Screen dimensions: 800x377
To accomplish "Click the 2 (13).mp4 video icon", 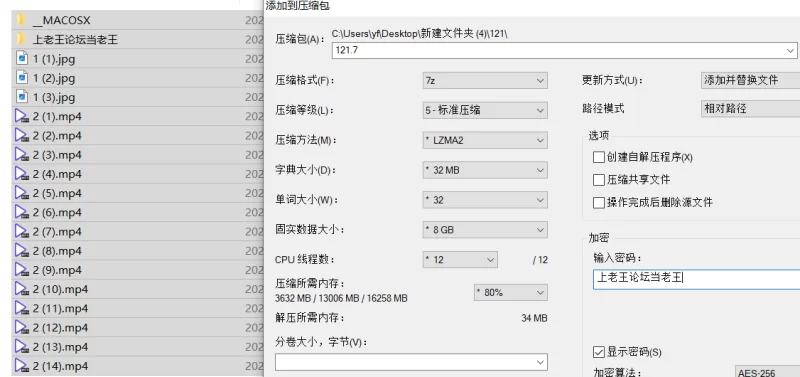I will click(21, 347).
